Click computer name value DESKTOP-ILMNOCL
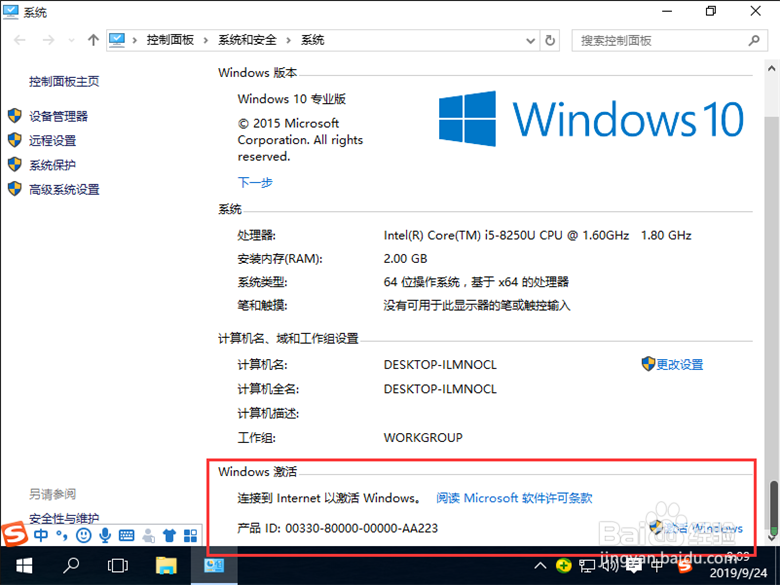This screenshot has width=780, height=585. click(x=440, y=365)
